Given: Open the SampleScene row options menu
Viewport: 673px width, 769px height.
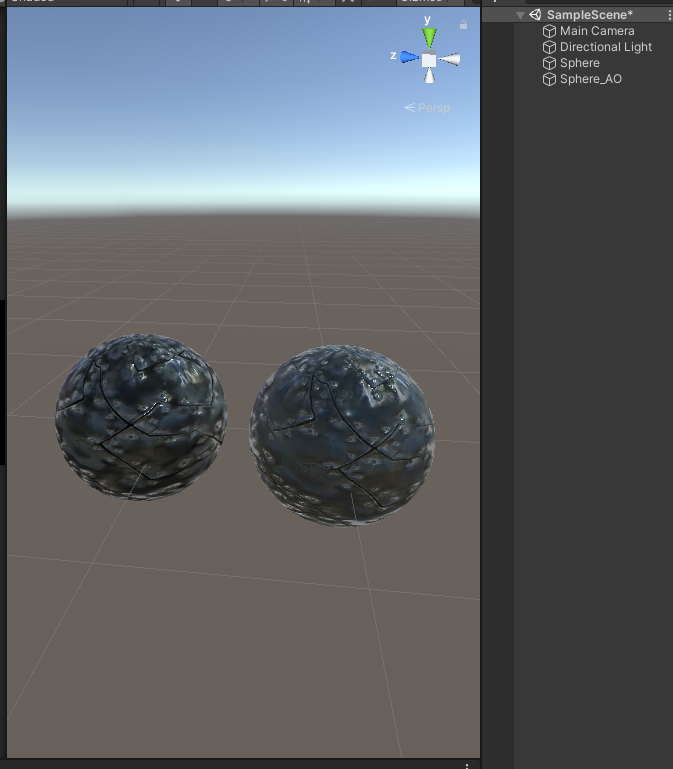Looking at the screenshot, I should [669, 15].
